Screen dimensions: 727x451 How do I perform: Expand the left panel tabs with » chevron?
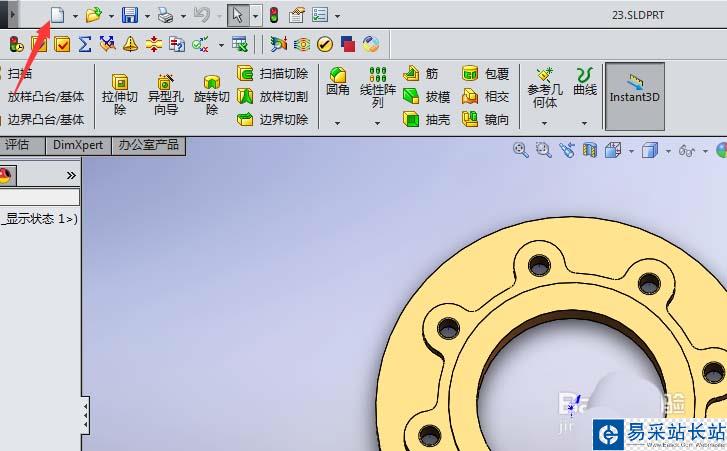tap(71, 175)
